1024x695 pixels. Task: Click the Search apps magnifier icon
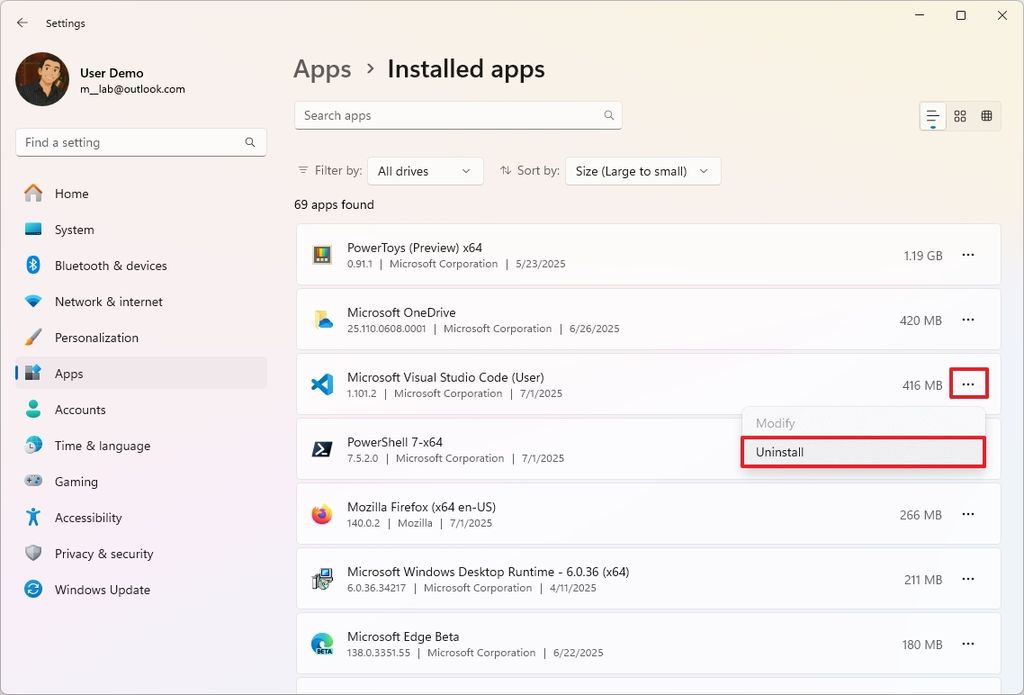pos(609,116)
